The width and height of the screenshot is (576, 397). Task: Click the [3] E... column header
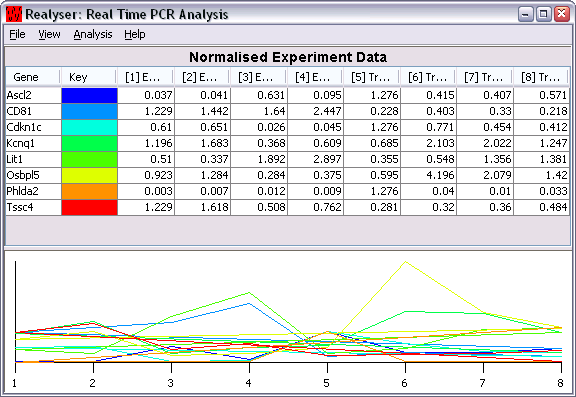(x=259, y=77)
